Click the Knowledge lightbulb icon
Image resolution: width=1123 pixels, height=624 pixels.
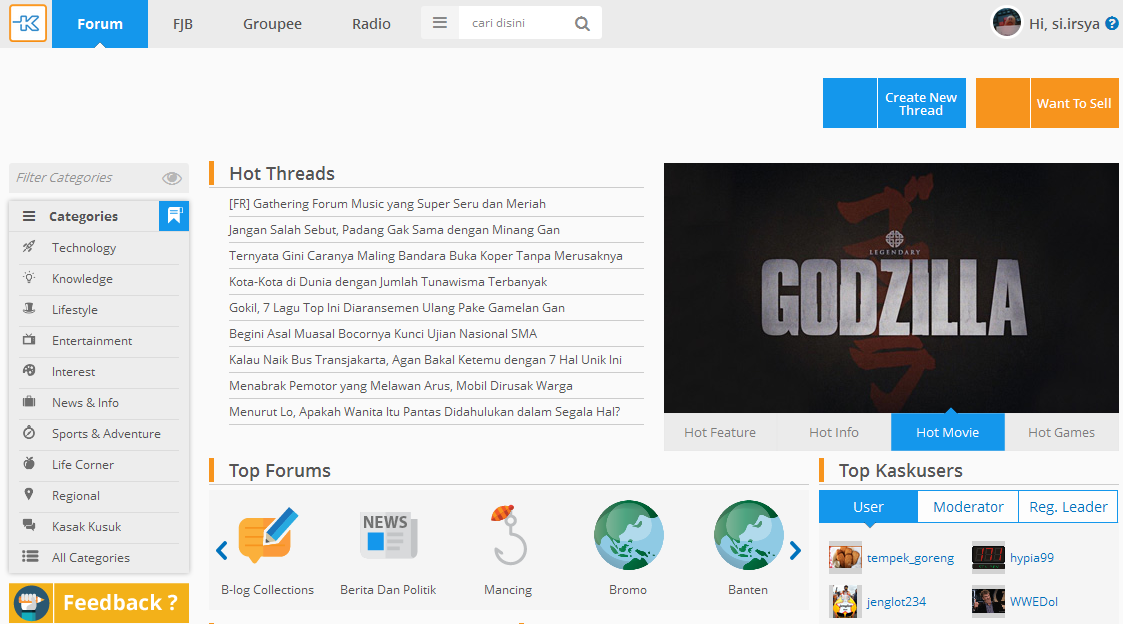[29, 278]
